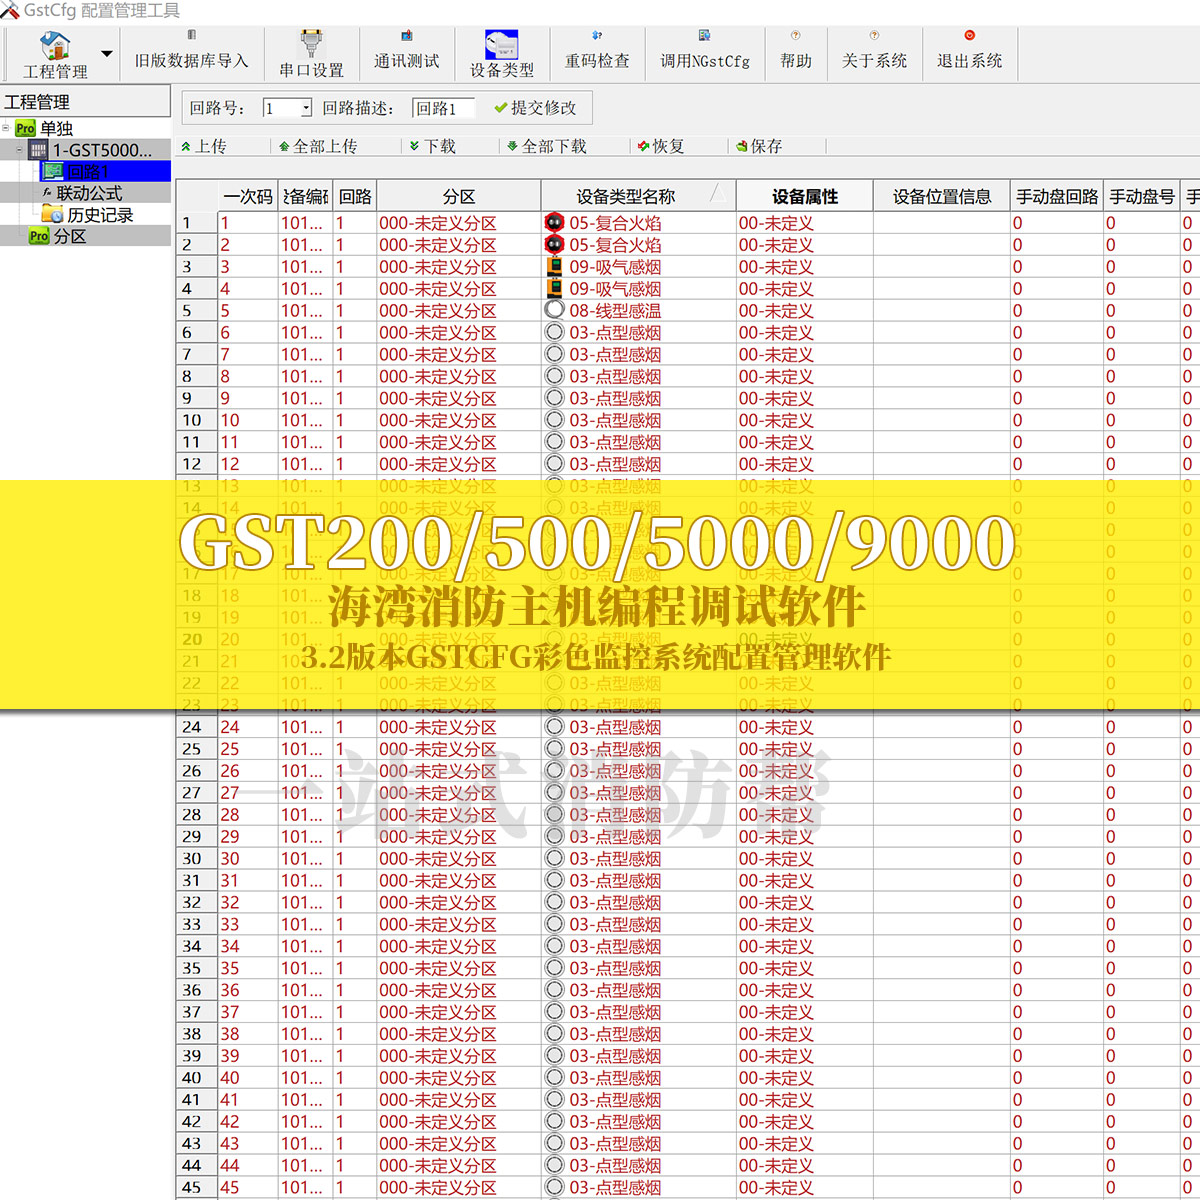The height and width of the screenshot is (1200, 1200).
Task: Open 关于系统 about dialog
Action: [x=874, y=51]
